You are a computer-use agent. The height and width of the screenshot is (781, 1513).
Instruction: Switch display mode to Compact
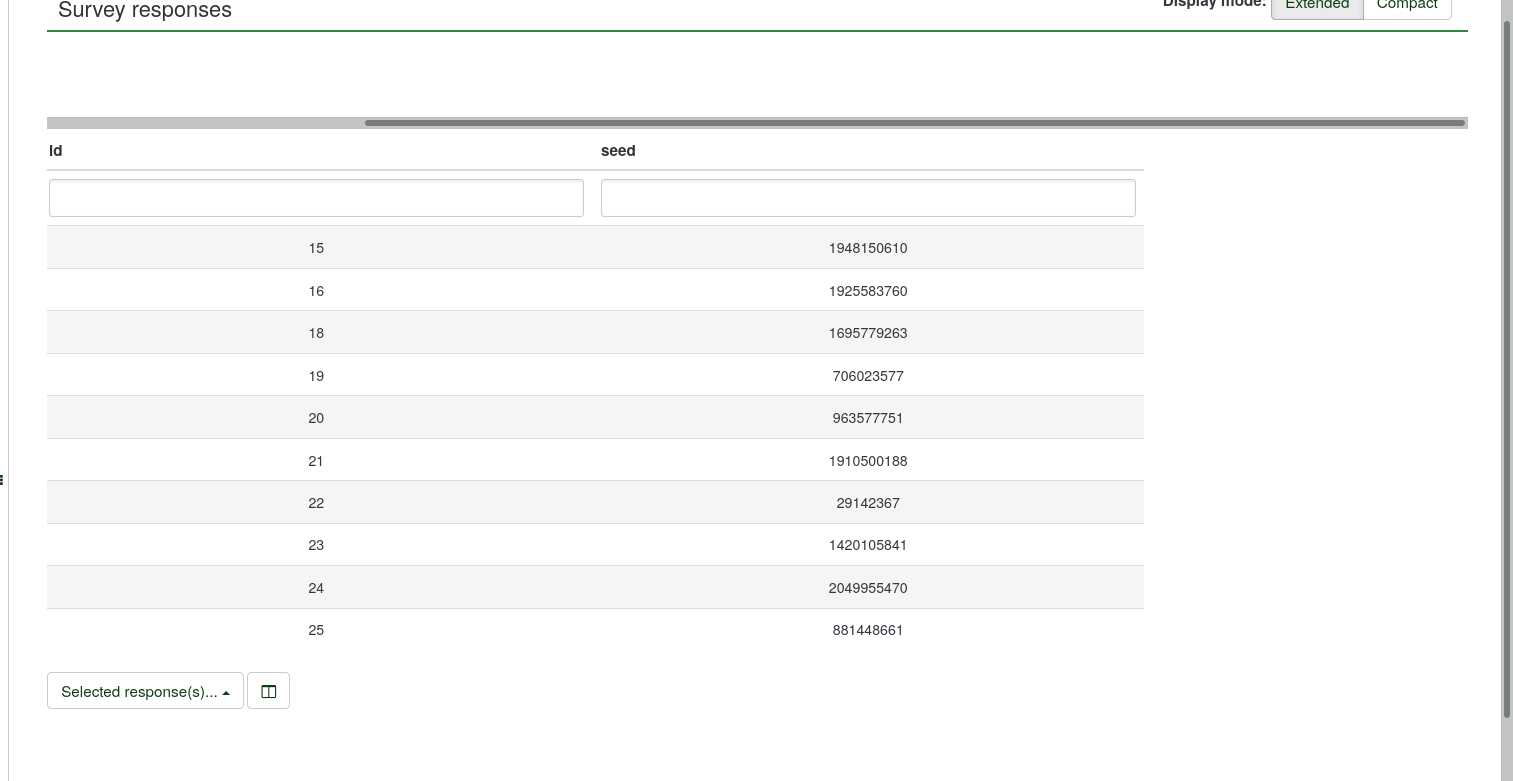[x=1406, y=6]
